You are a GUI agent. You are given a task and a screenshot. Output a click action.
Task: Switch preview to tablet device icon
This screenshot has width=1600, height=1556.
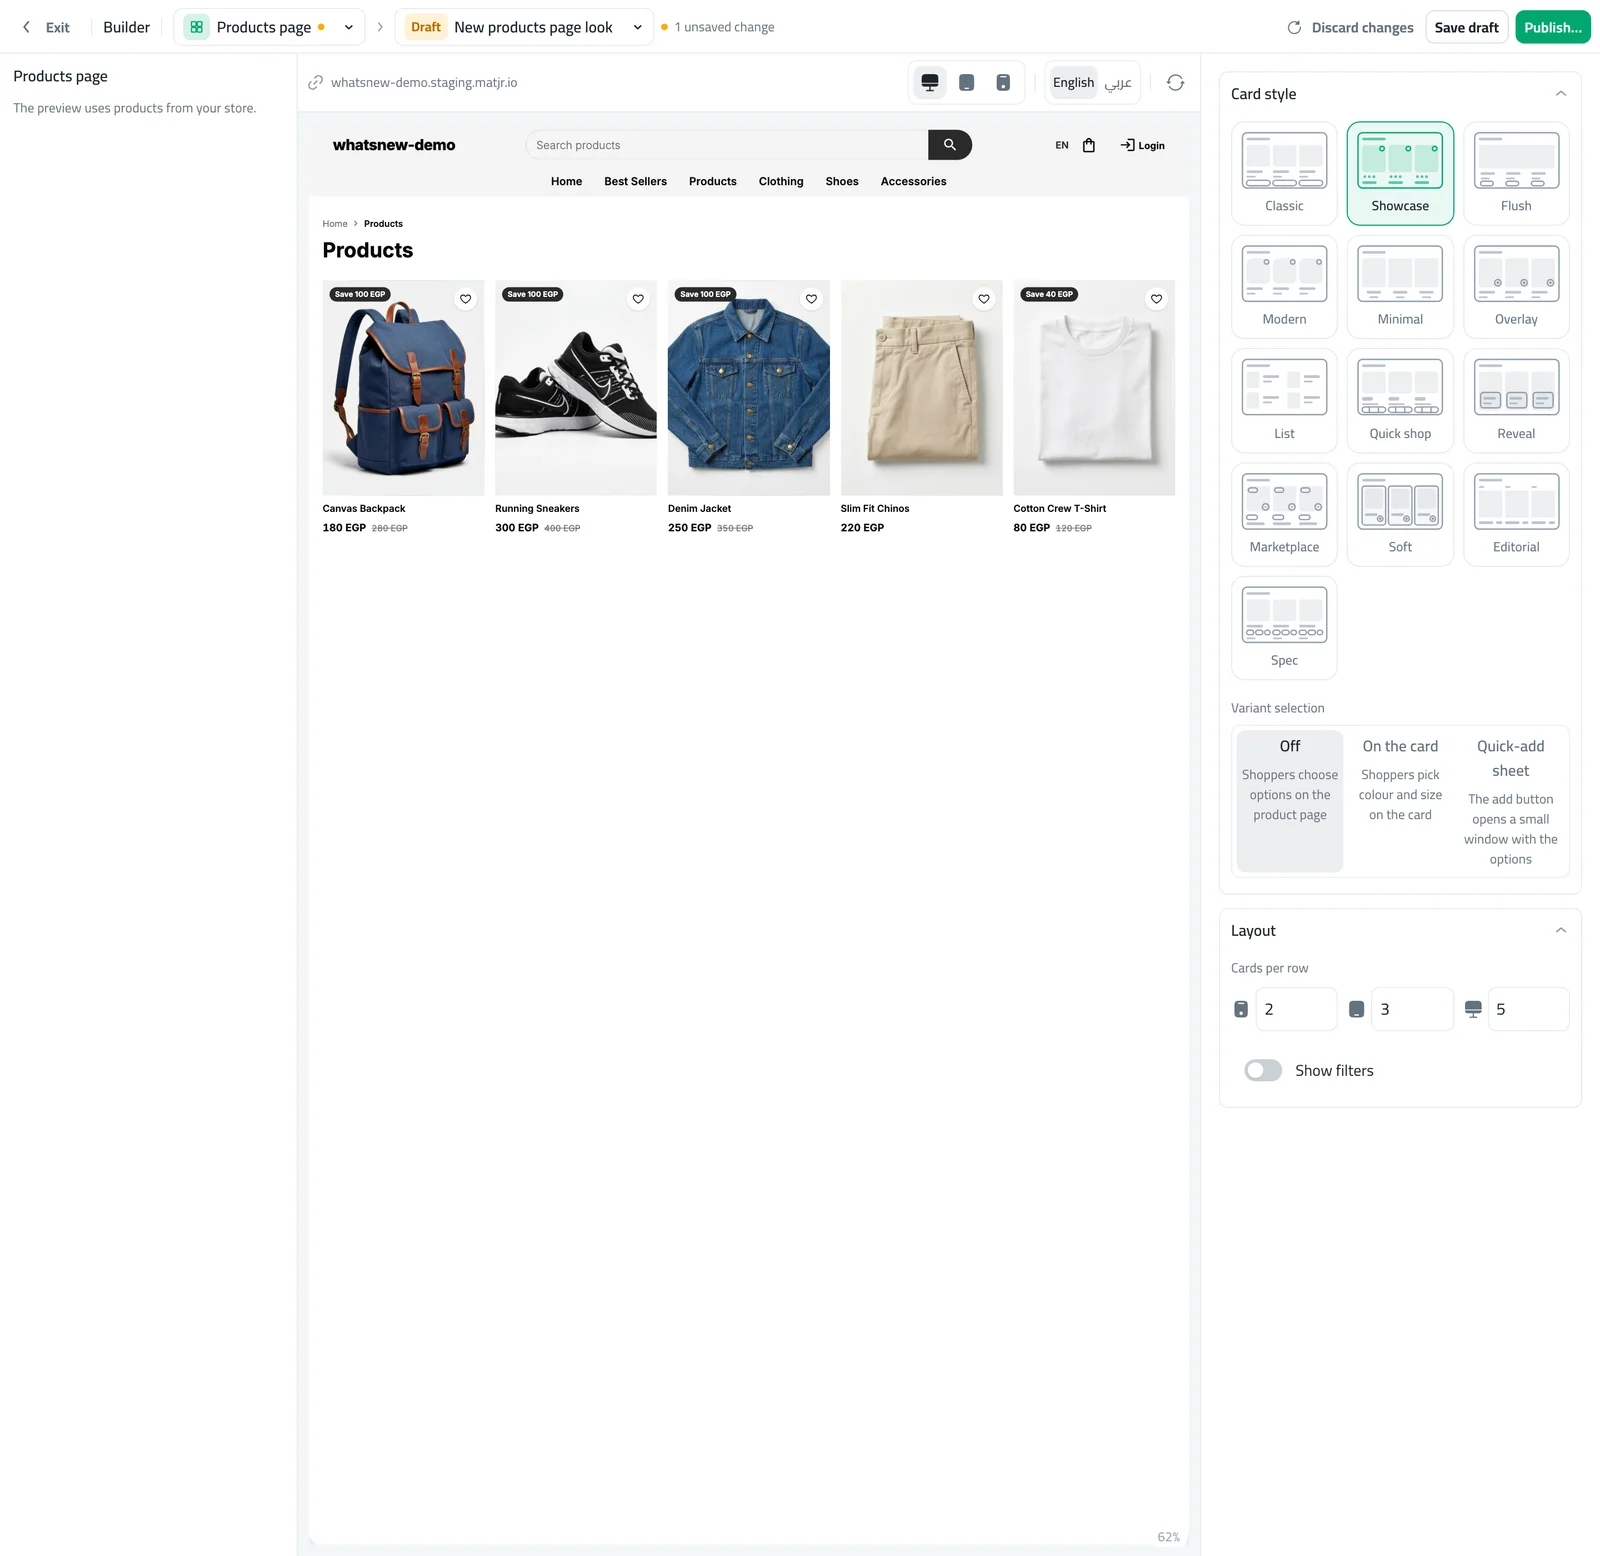point(966,83)
